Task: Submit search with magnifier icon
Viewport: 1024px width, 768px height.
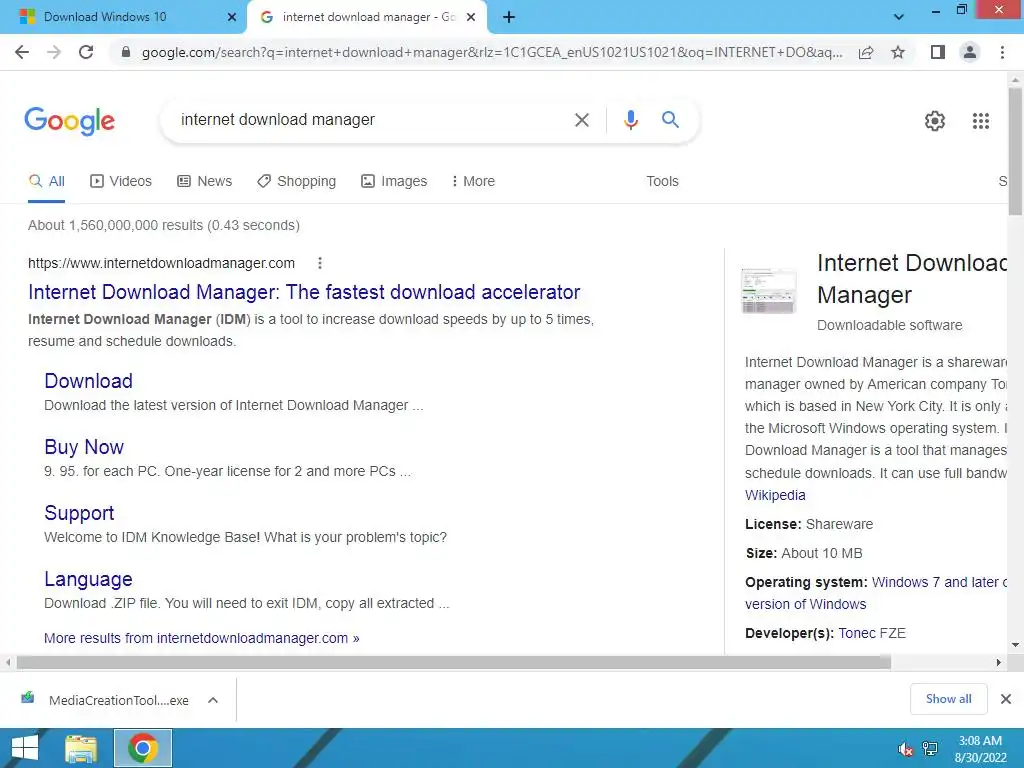Action: 670,120
